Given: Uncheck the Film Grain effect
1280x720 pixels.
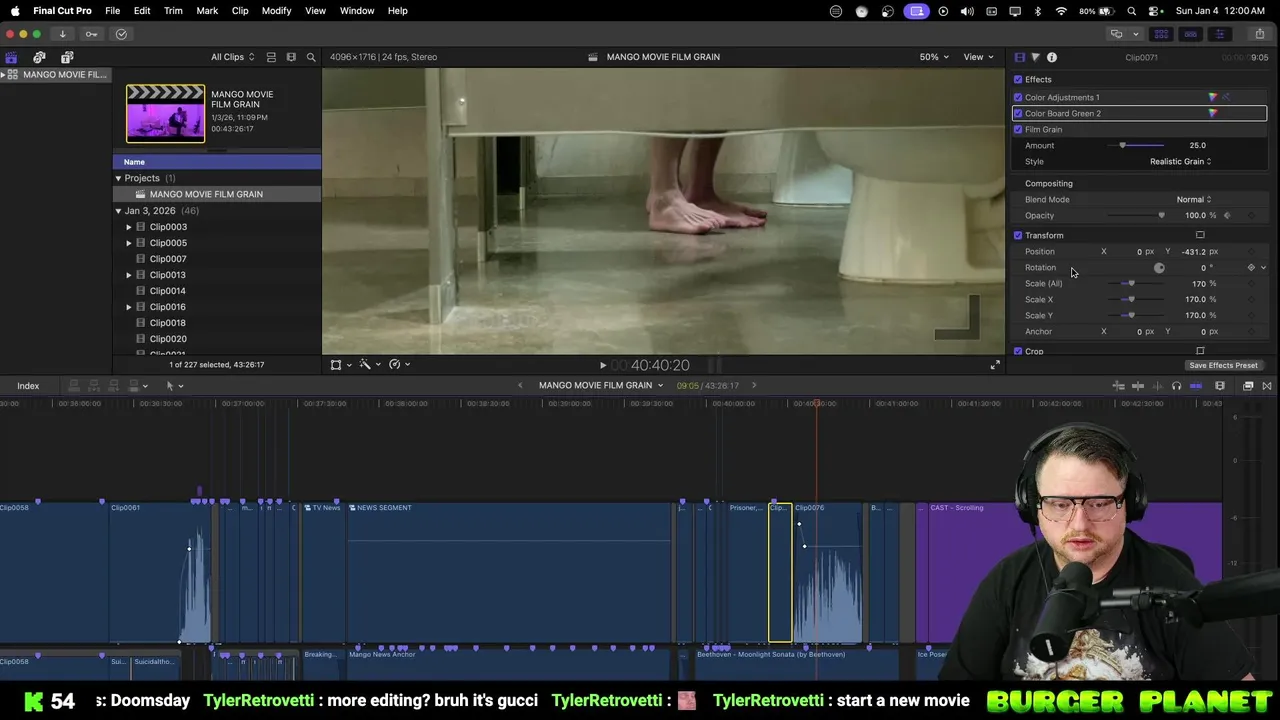Looking at the screenshot, I should [1018, 129].
